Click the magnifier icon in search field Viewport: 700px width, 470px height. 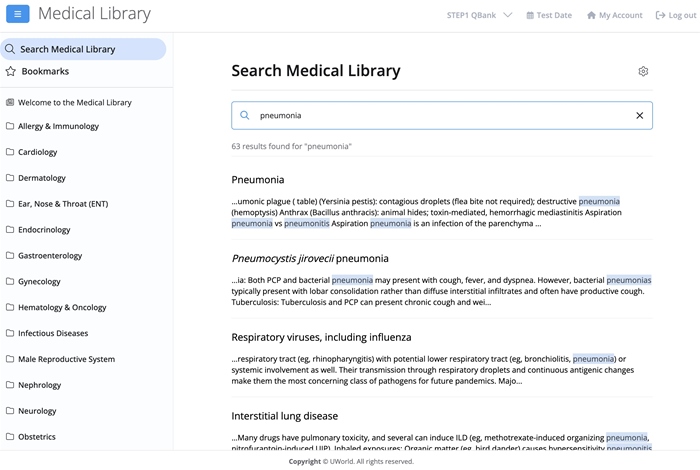tap(245, 115)
